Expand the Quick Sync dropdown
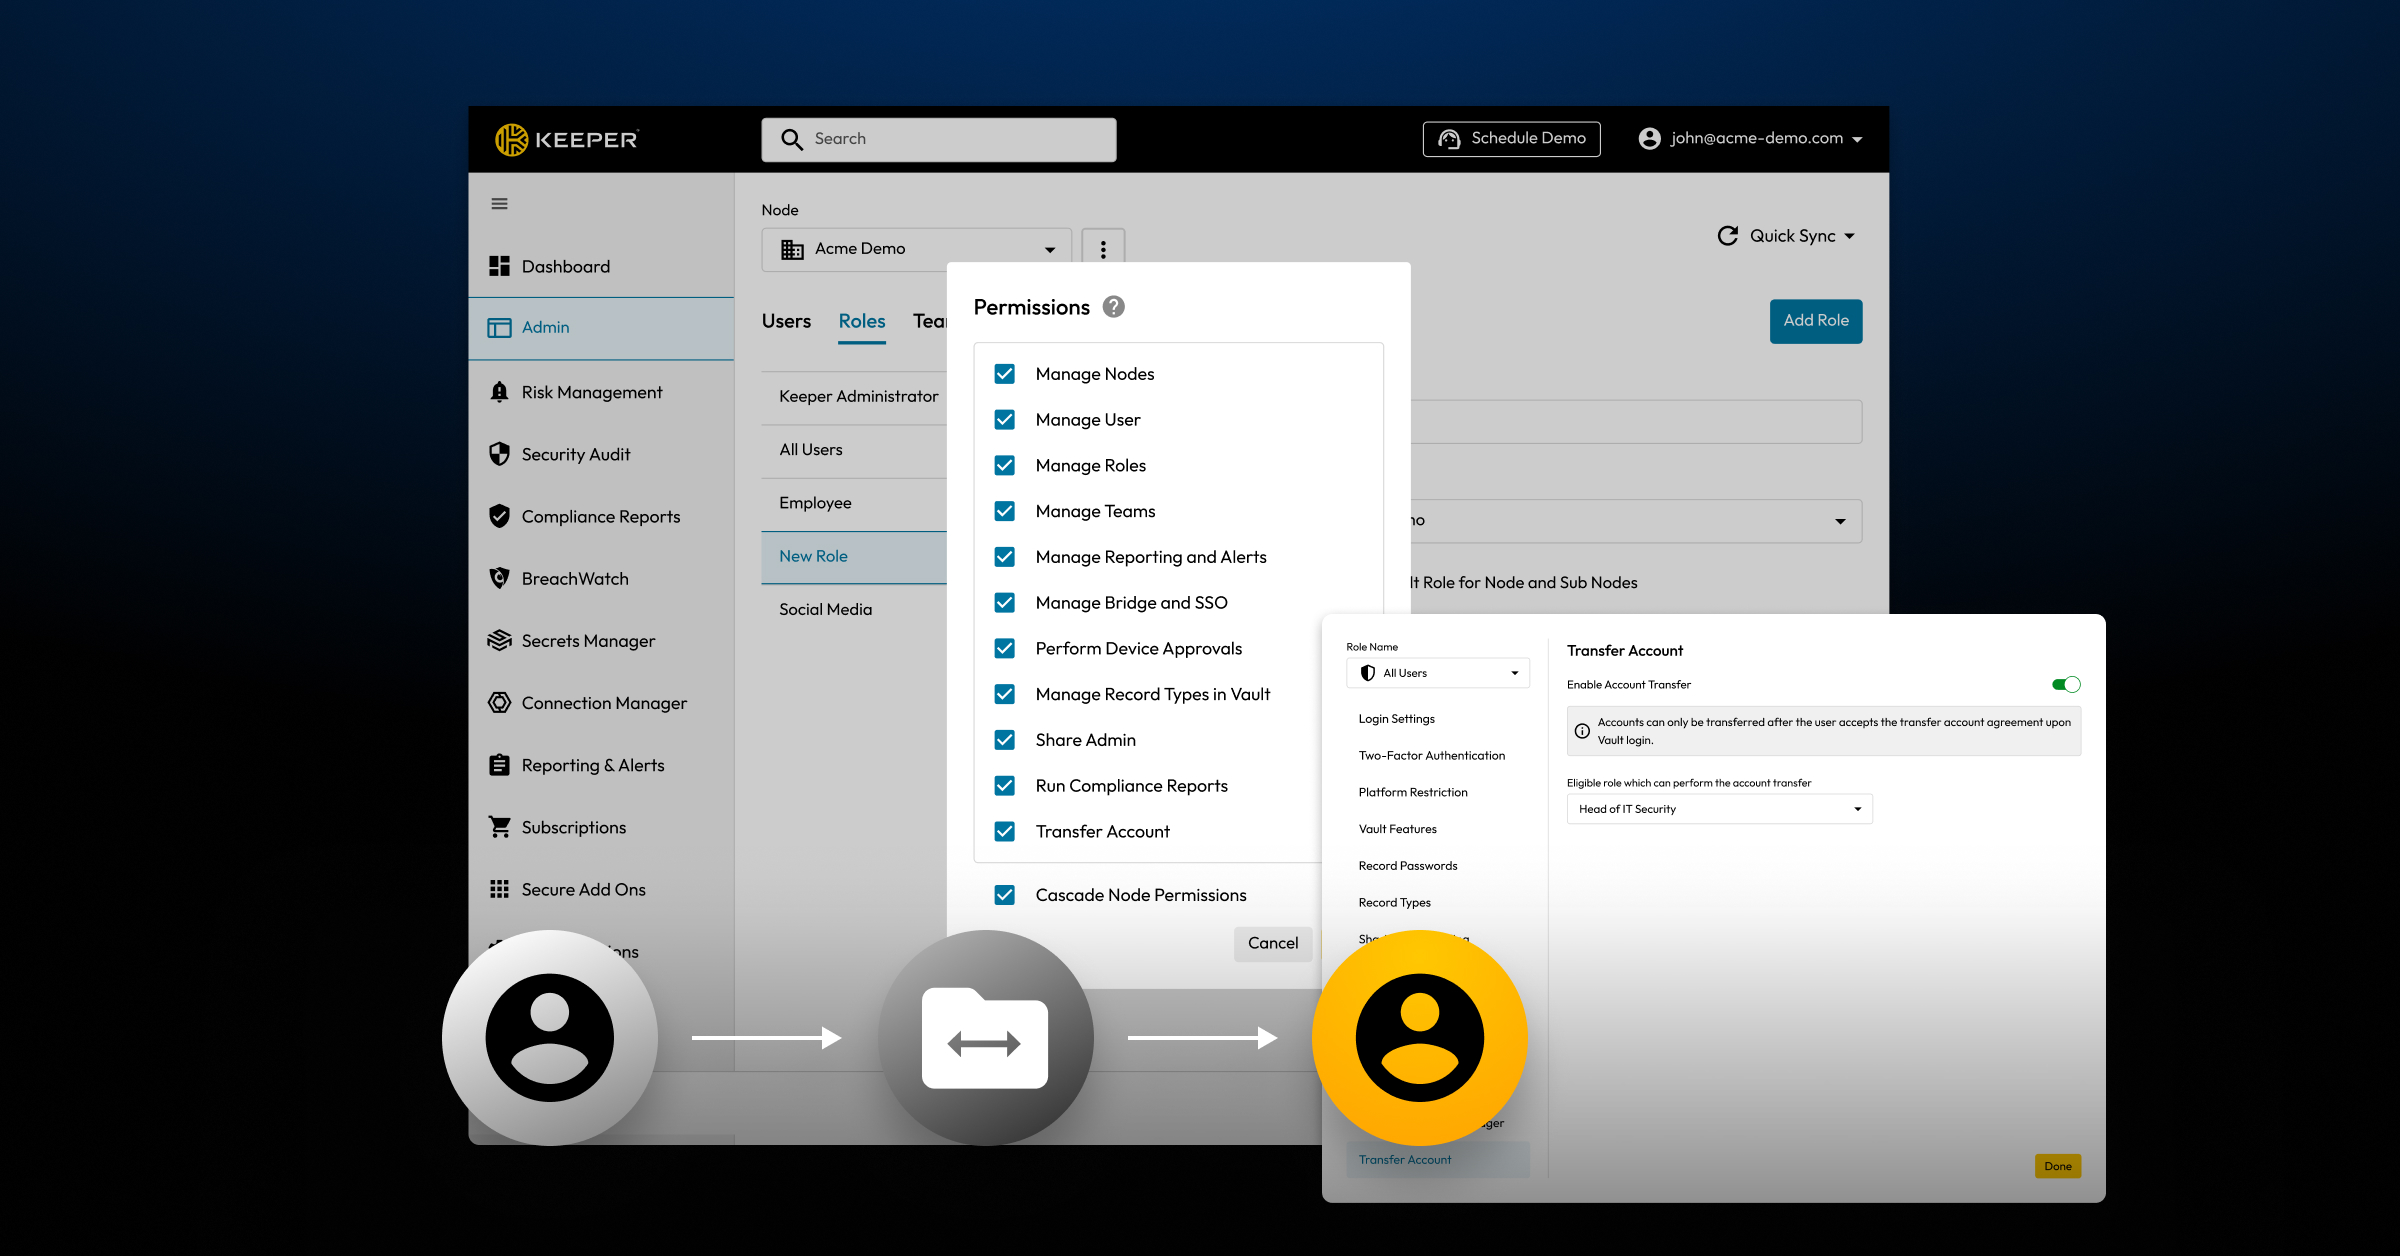Viewport: 2400px width, 1256px height. pyautogui.click(x=1849, y=236)
